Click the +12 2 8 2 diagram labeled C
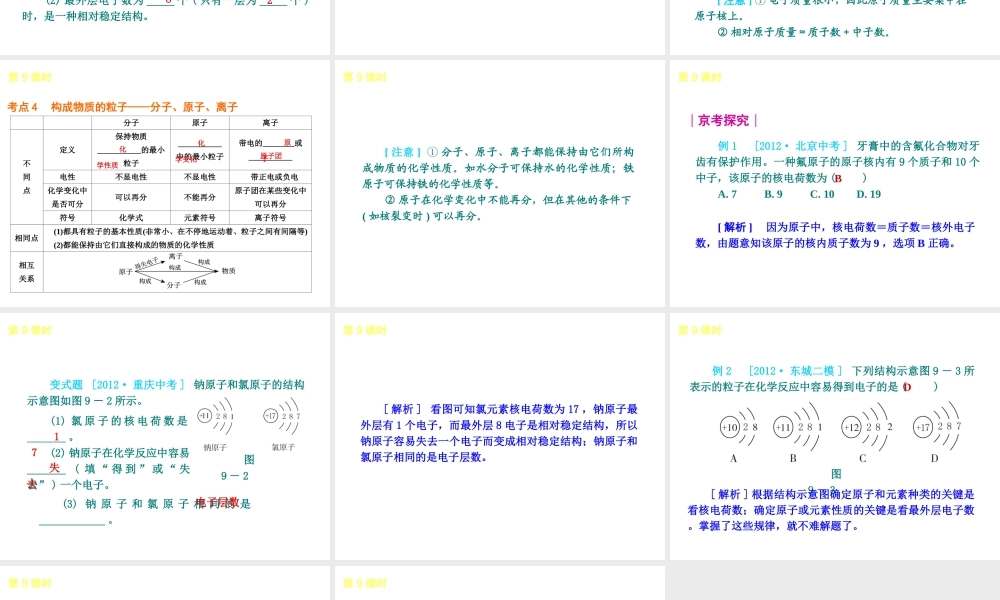The image size is (1000, 600). pos(867,427)
